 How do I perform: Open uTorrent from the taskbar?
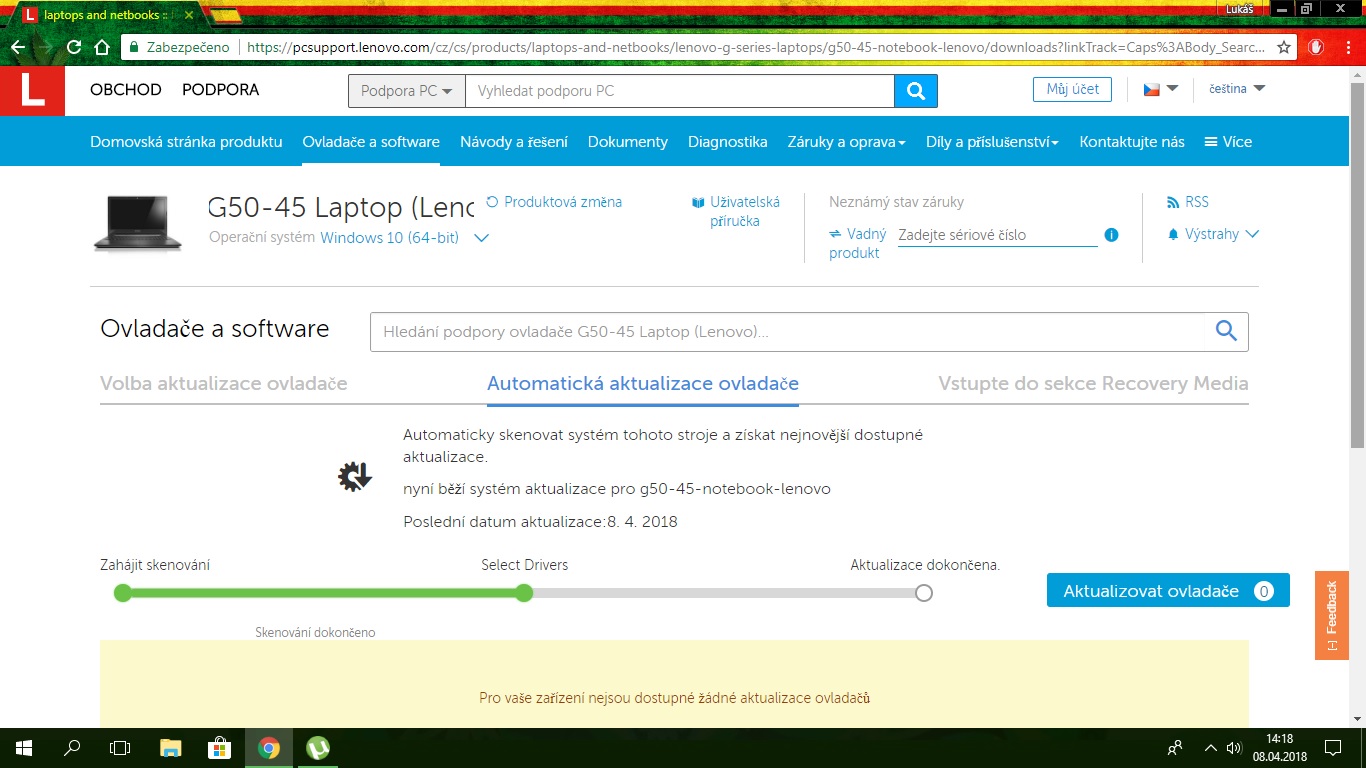click(x=318, y=748)
